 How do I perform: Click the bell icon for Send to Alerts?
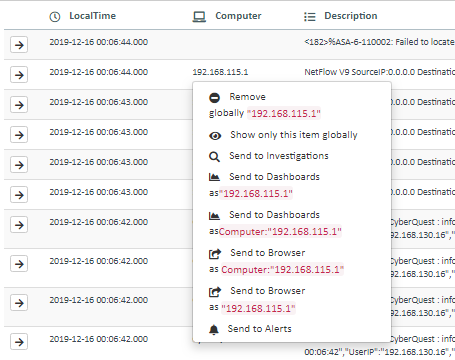(x=214, y=329)
